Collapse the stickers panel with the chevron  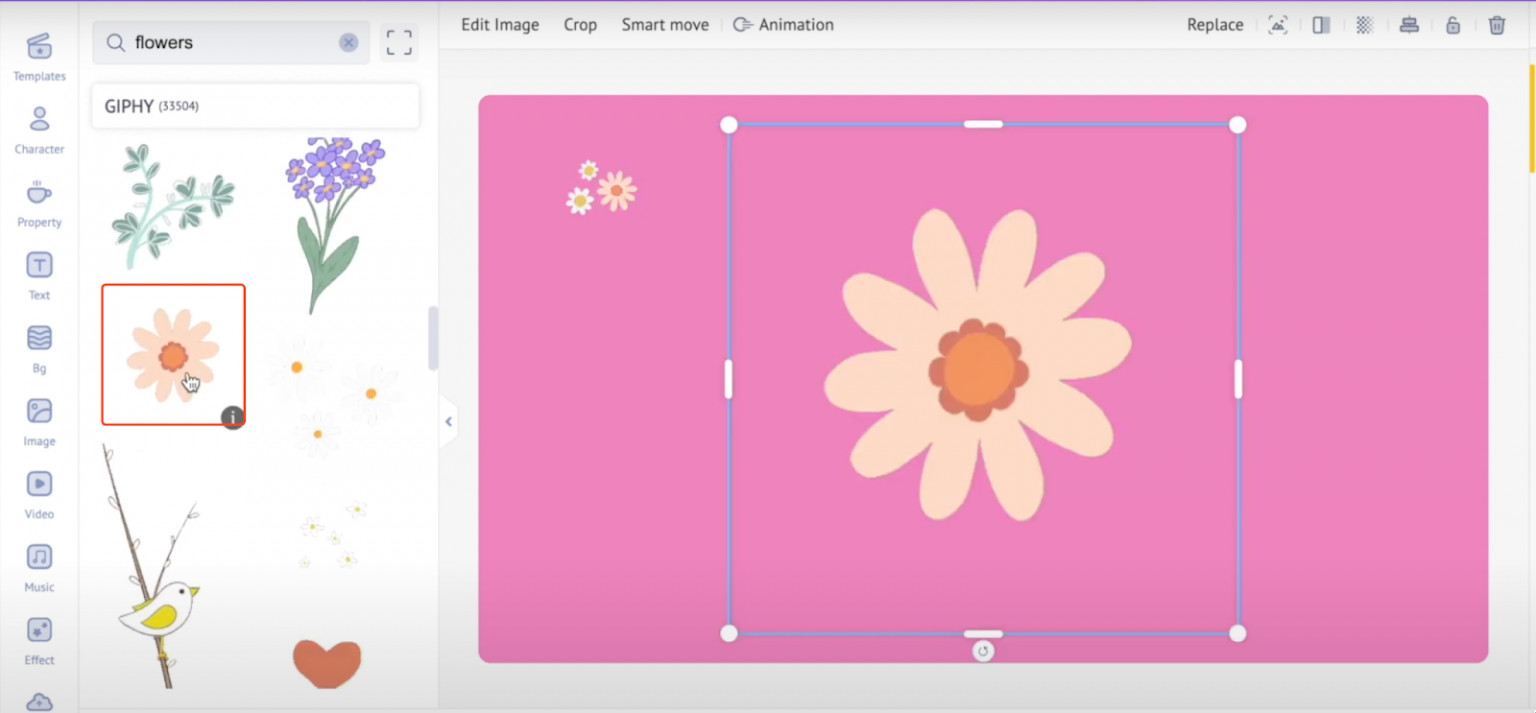[448, 421]
